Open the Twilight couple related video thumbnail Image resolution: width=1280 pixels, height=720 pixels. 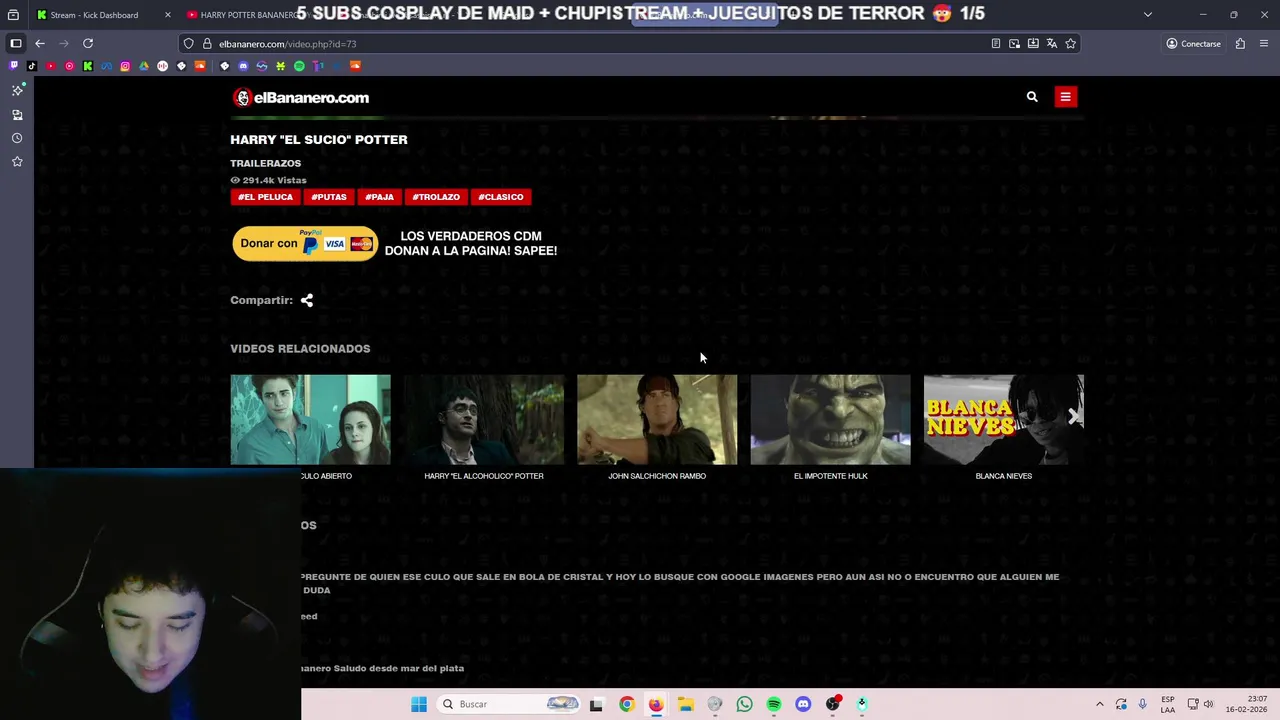point(310,420)
